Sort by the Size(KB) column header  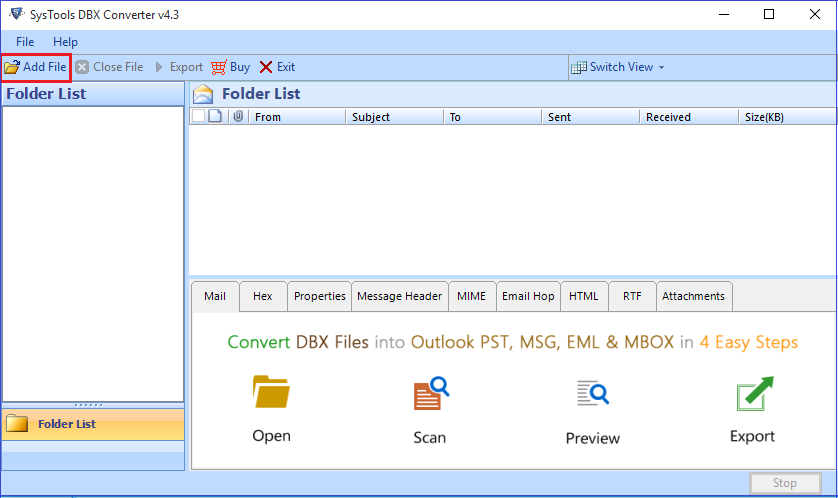787,117
